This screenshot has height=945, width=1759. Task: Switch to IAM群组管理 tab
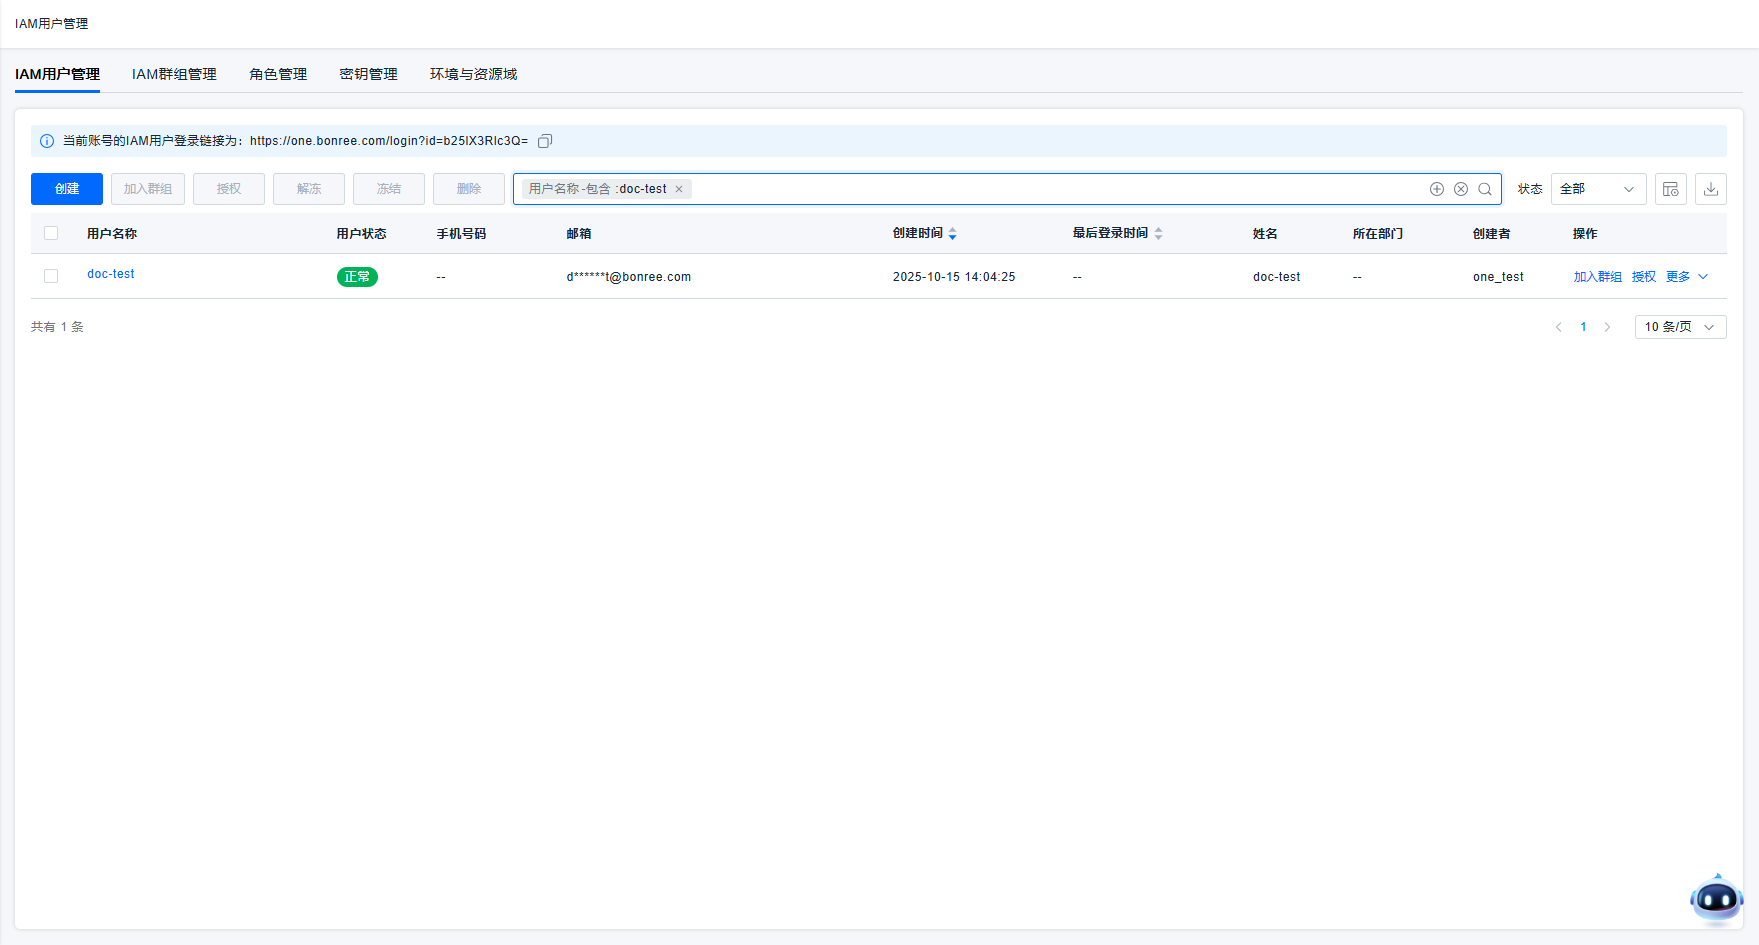[174, 74]
